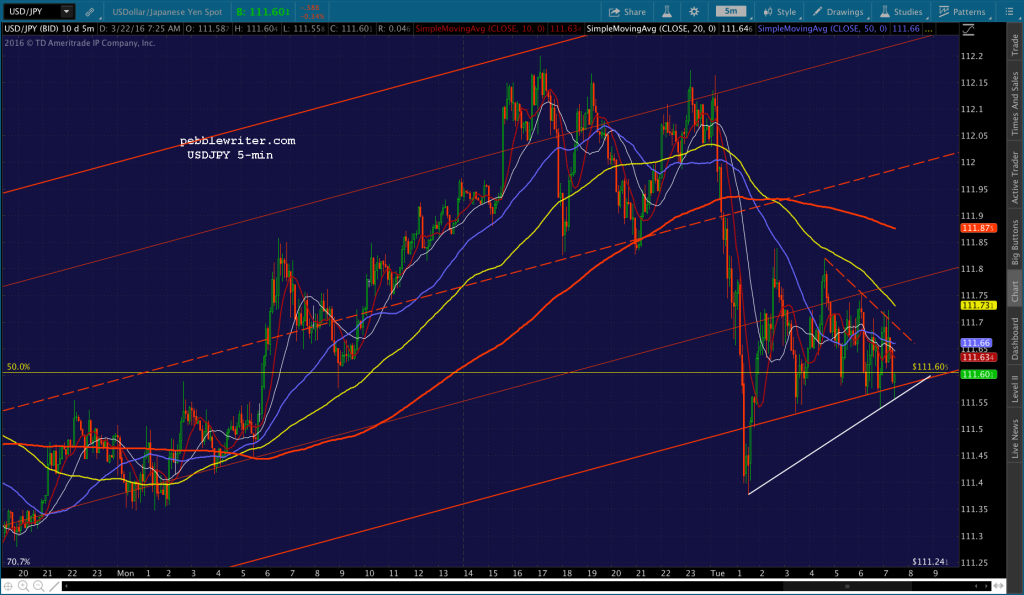The image size is (1024, 595).
Task: Select the Active Trader sidebar tab
Action: pos(1015,178)
